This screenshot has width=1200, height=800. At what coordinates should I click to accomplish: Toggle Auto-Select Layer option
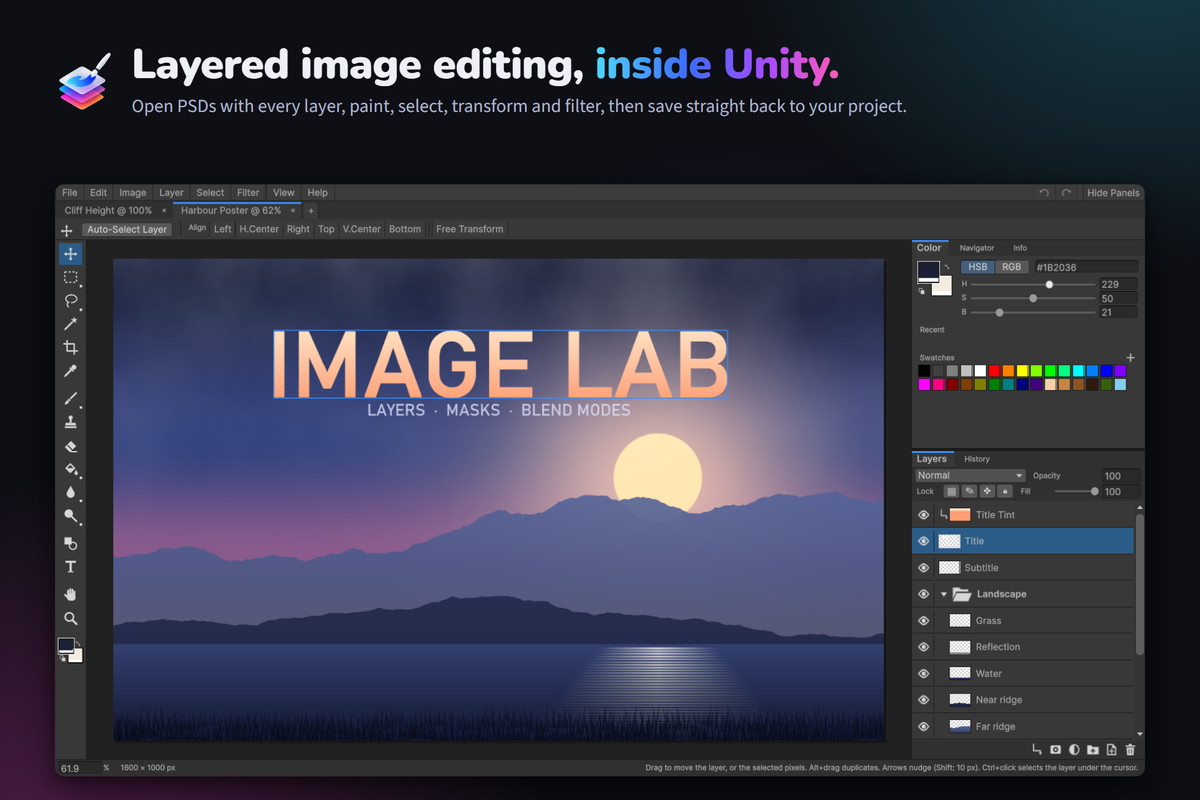[127, 229]
